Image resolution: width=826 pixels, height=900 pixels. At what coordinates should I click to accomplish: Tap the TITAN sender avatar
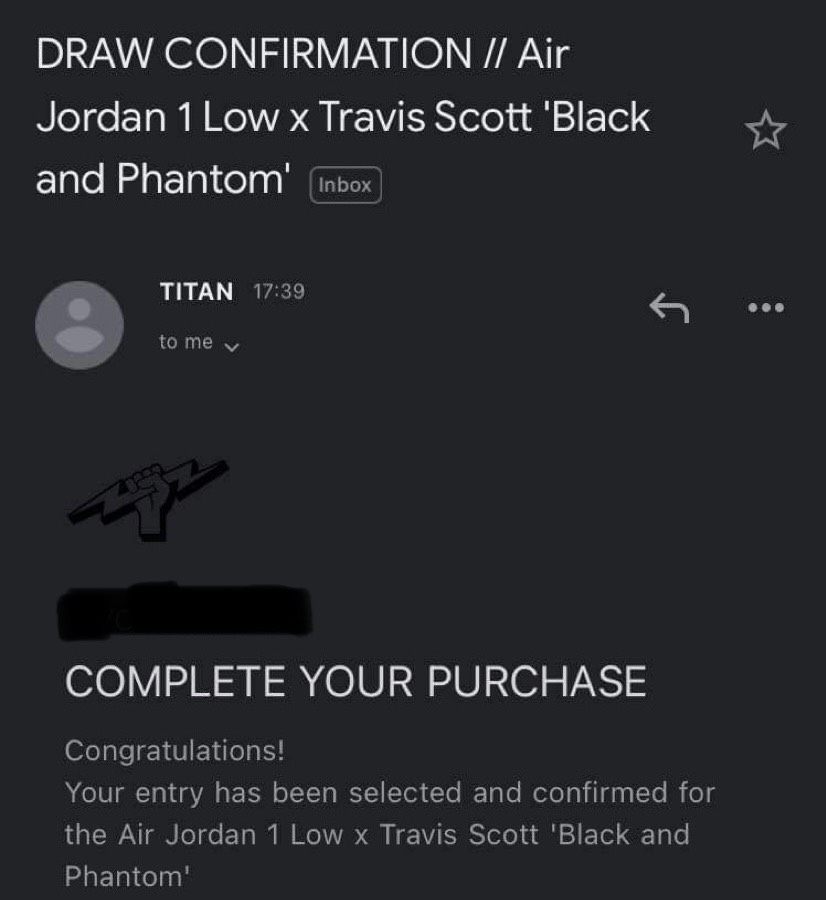[80, 325]
